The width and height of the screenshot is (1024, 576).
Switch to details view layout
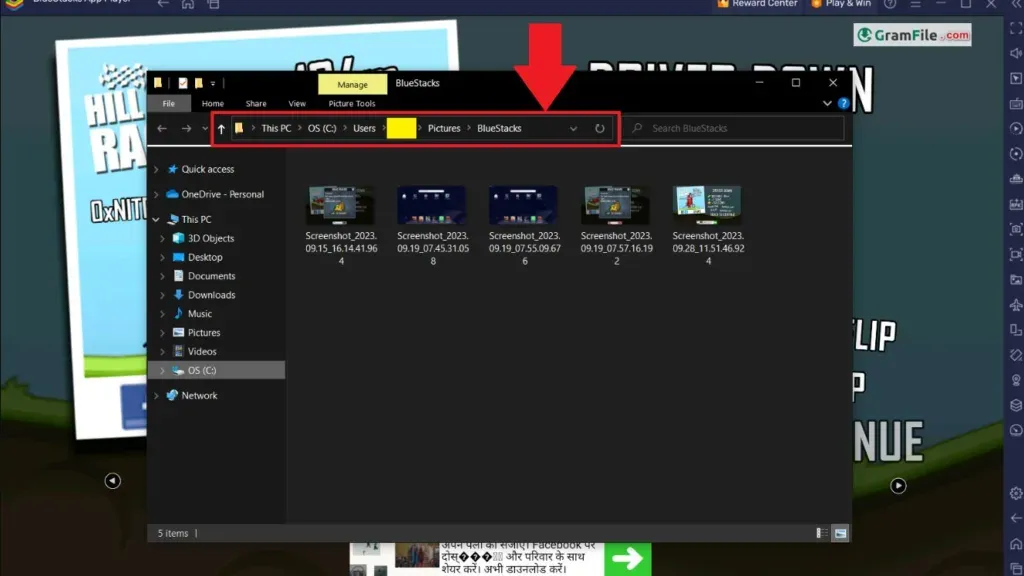tap(822, 534)
